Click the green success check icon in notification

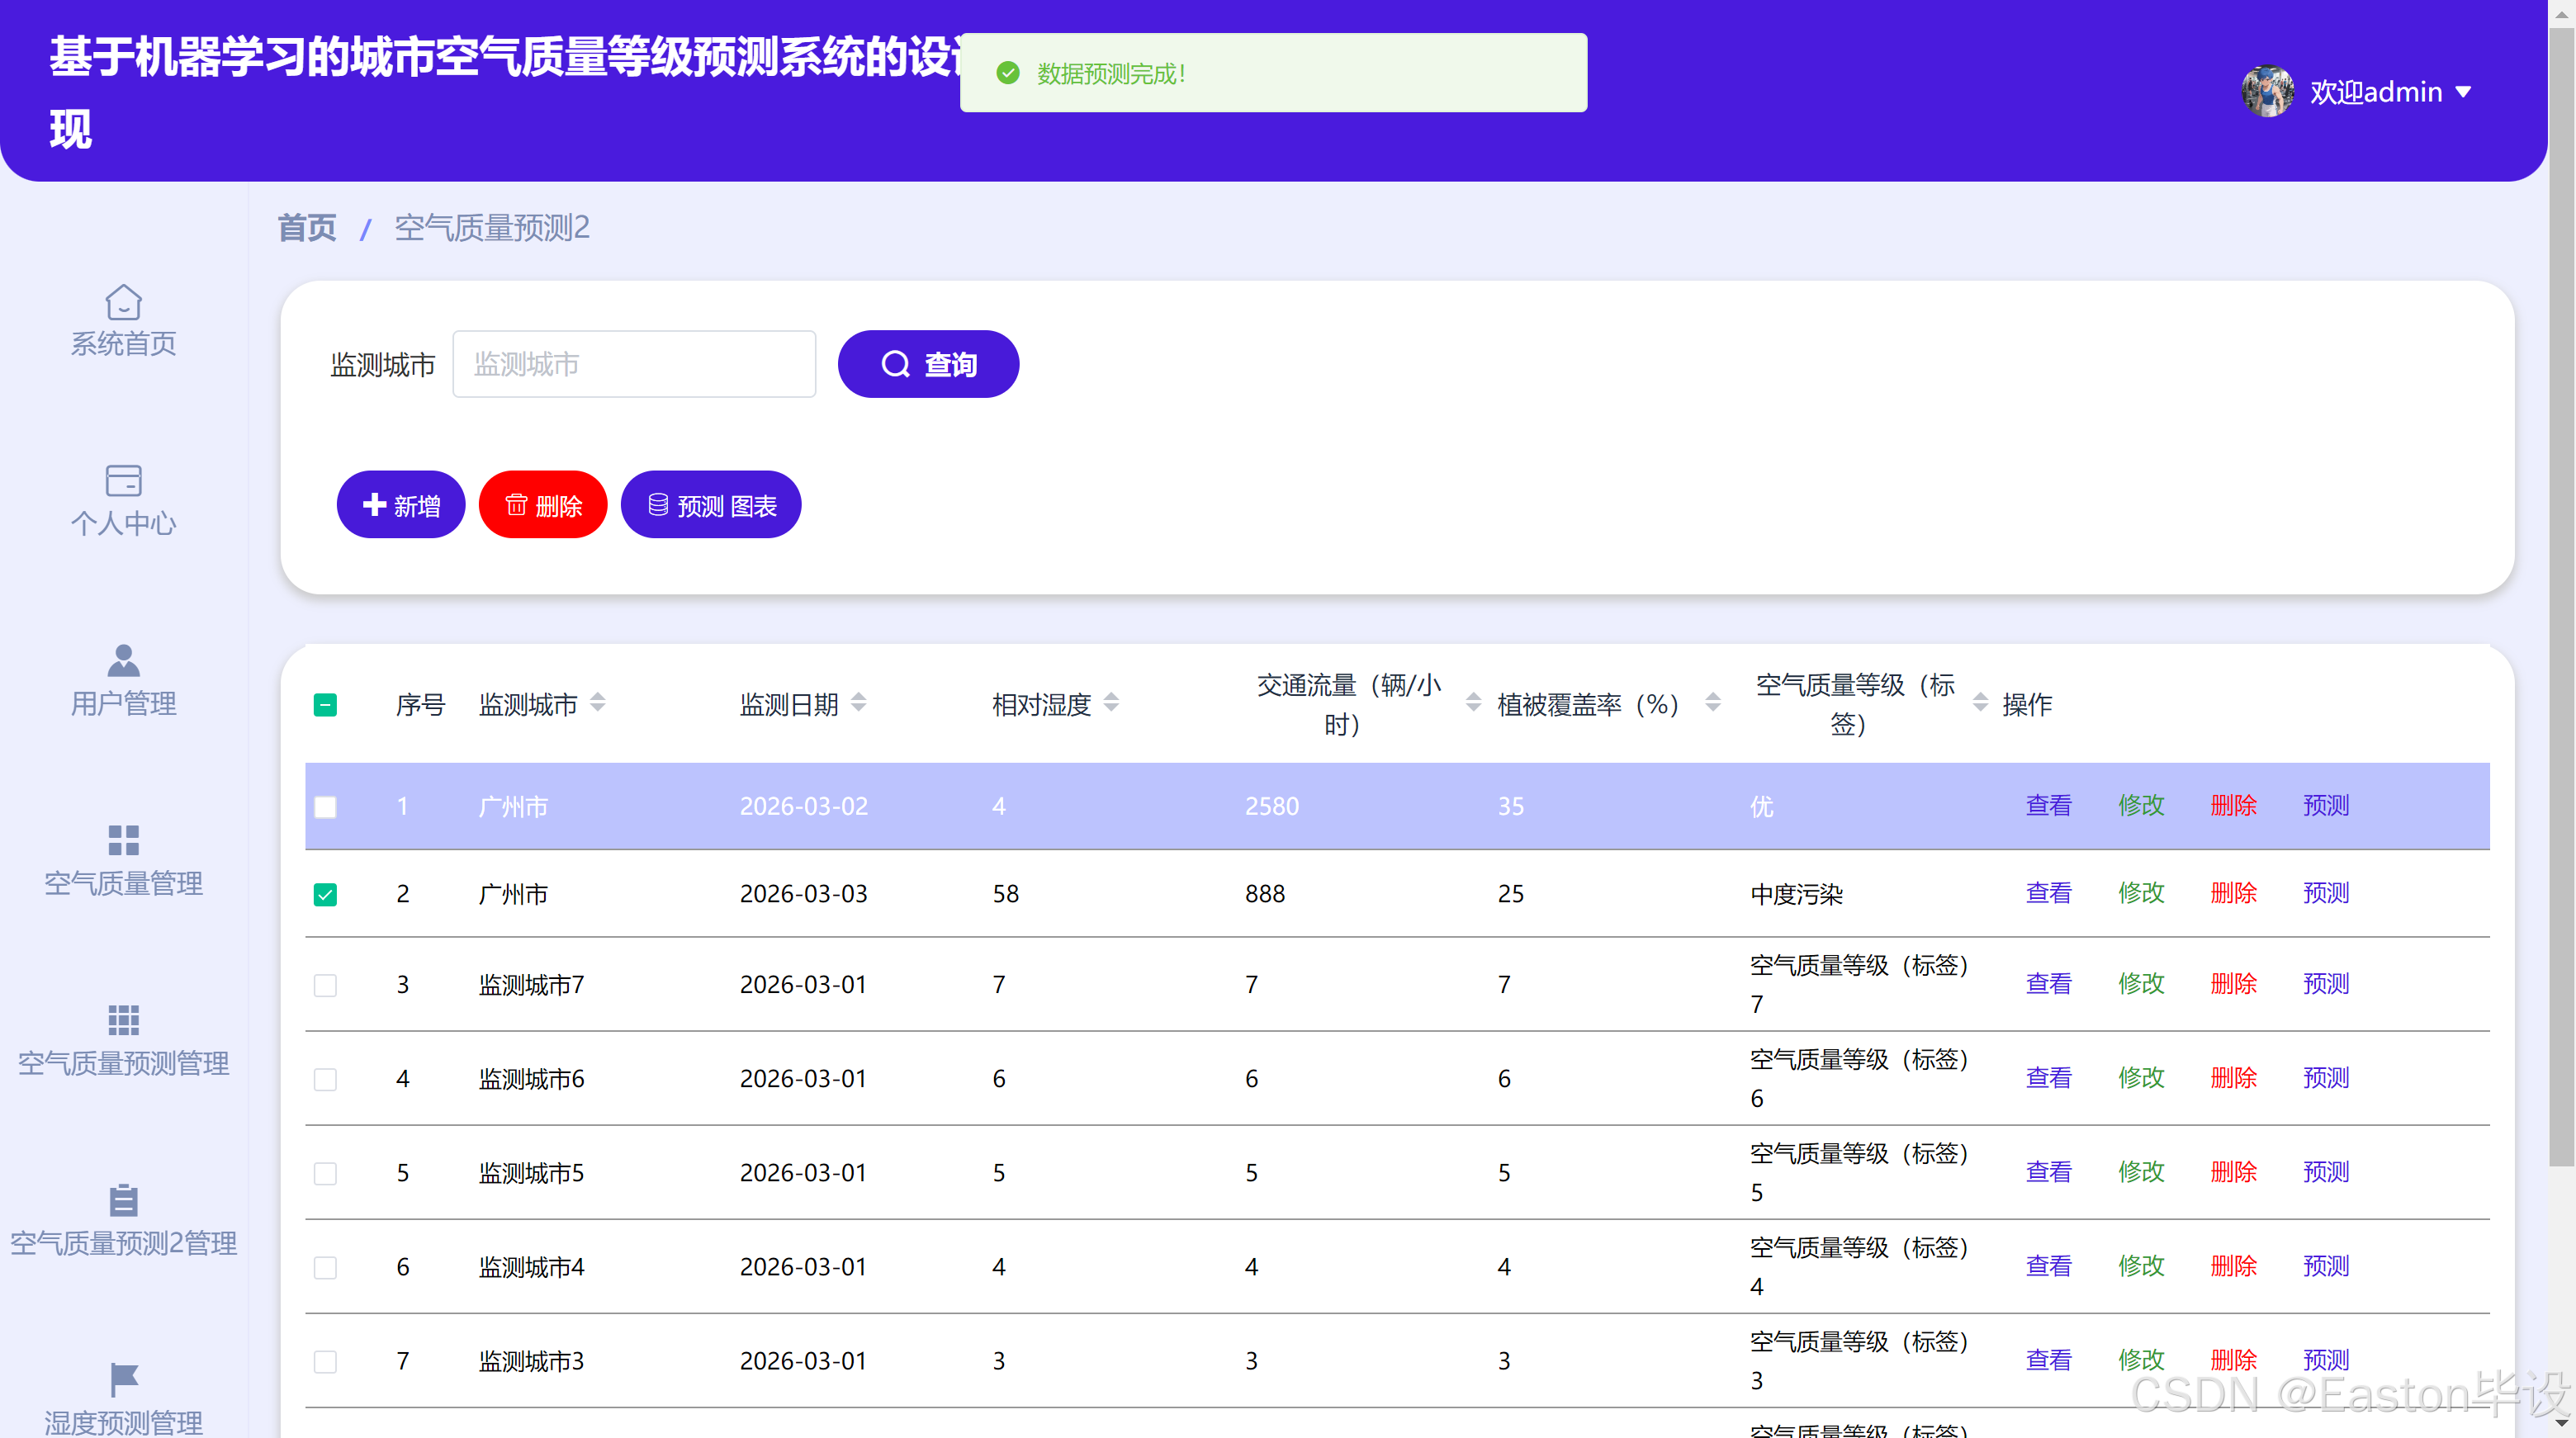(1008, 73)
